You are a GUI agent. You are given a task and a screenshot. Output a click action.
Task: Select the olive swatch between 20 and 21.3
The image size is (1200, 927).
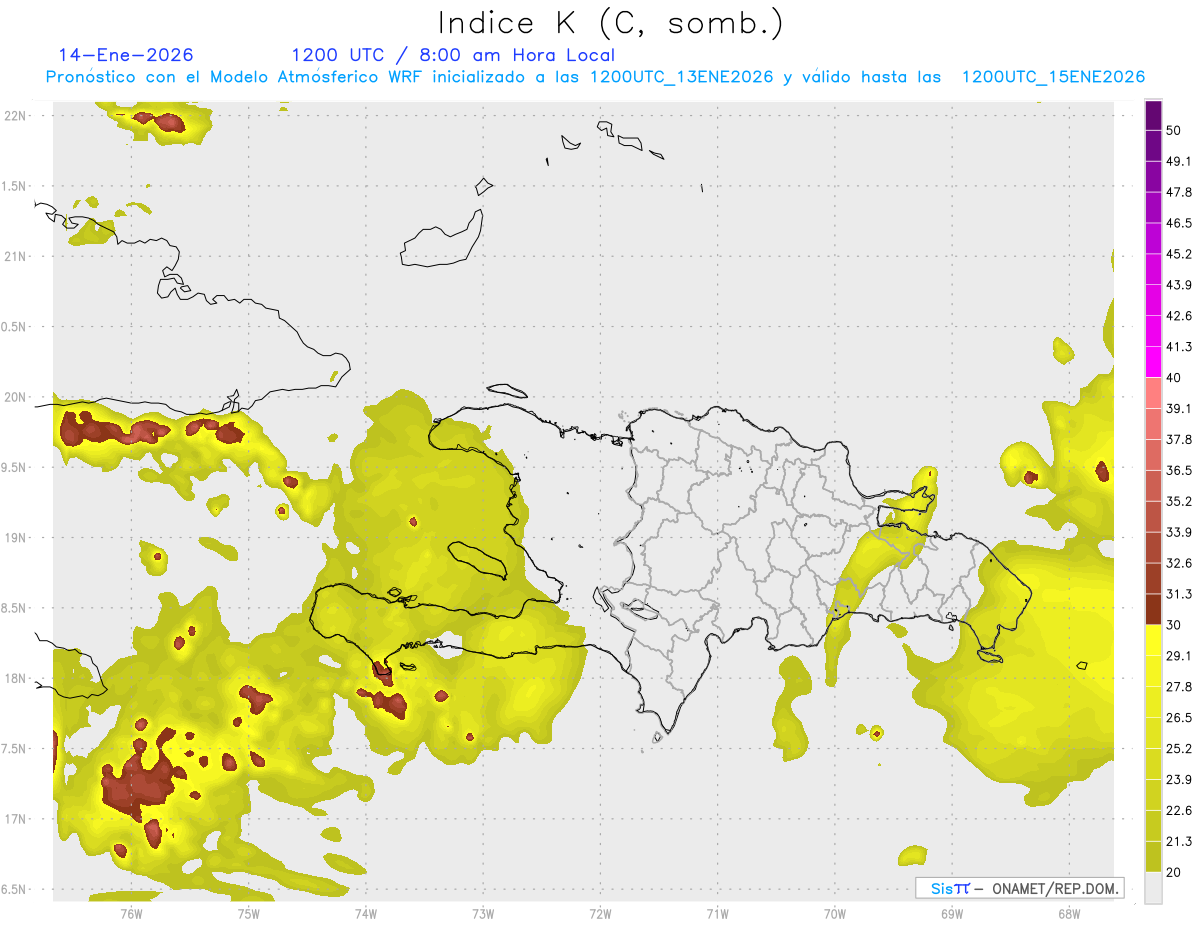pyautogui.click(x=1154, y=856)
